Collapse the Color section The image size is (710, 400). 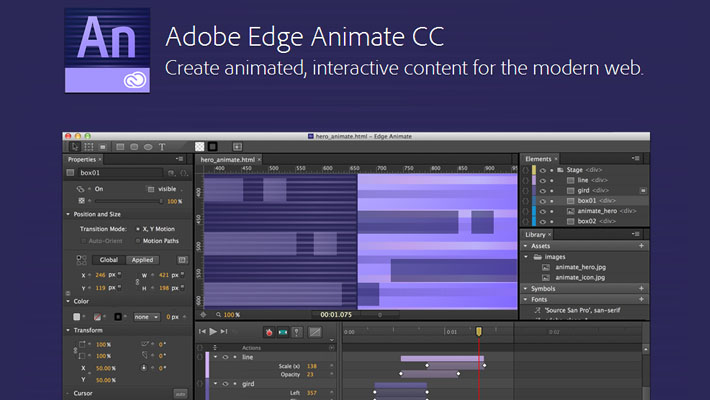point(68,301)
